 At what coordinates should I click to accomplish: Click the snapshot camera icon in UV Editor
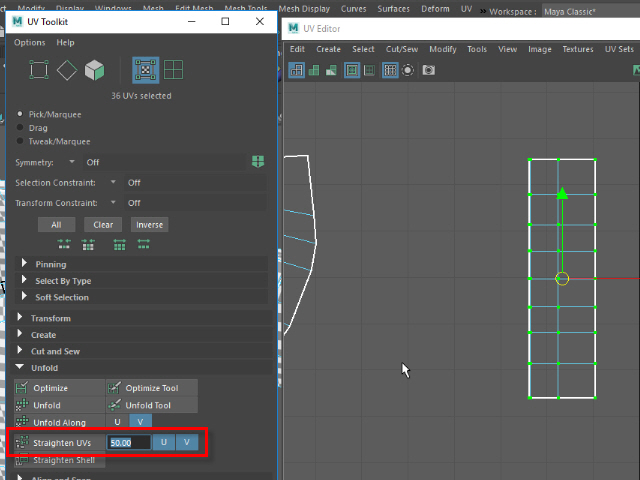click(428, 70)
